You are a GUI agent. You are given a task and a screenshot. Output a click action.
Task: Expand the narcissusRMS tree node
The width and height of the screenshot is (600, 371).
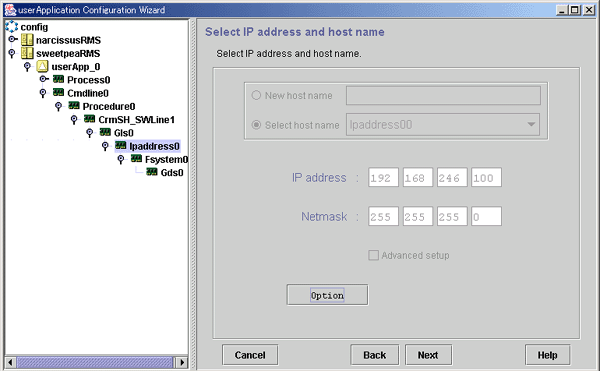pyautogui.click(x=13, y=39)
